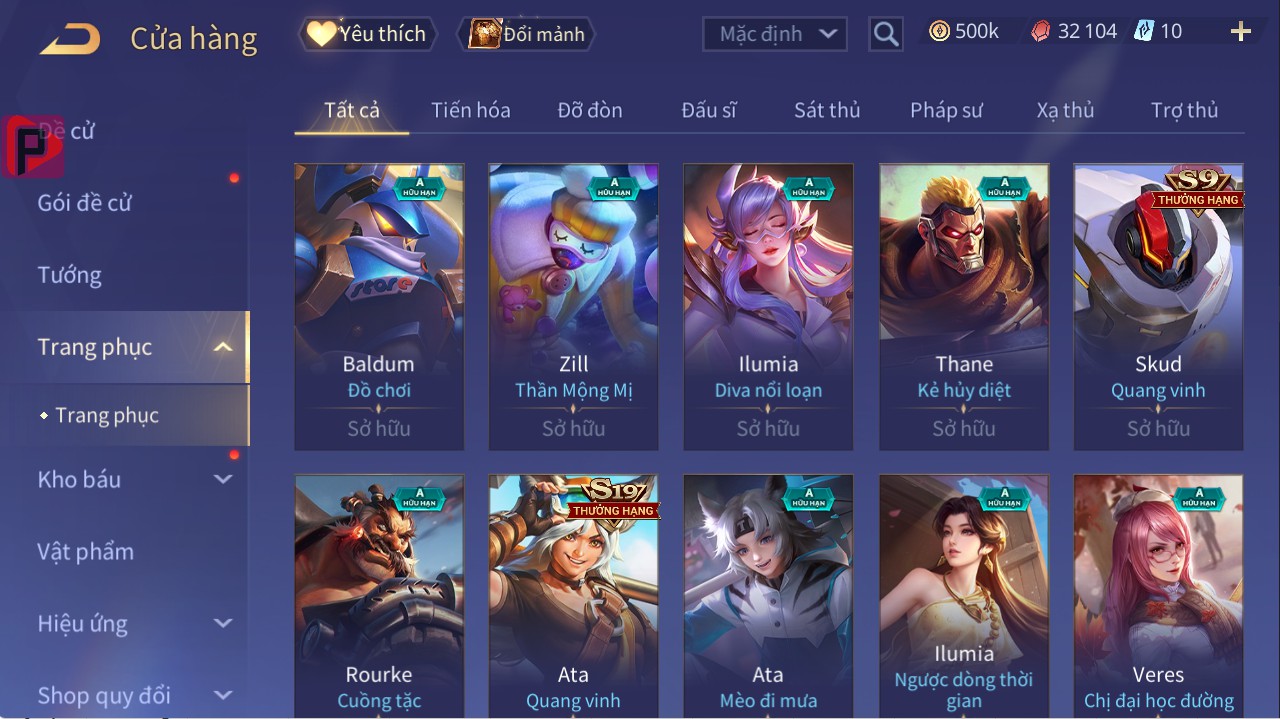Select the Tiến hóa tab
Screen dimensions: 1280x719
471,110
